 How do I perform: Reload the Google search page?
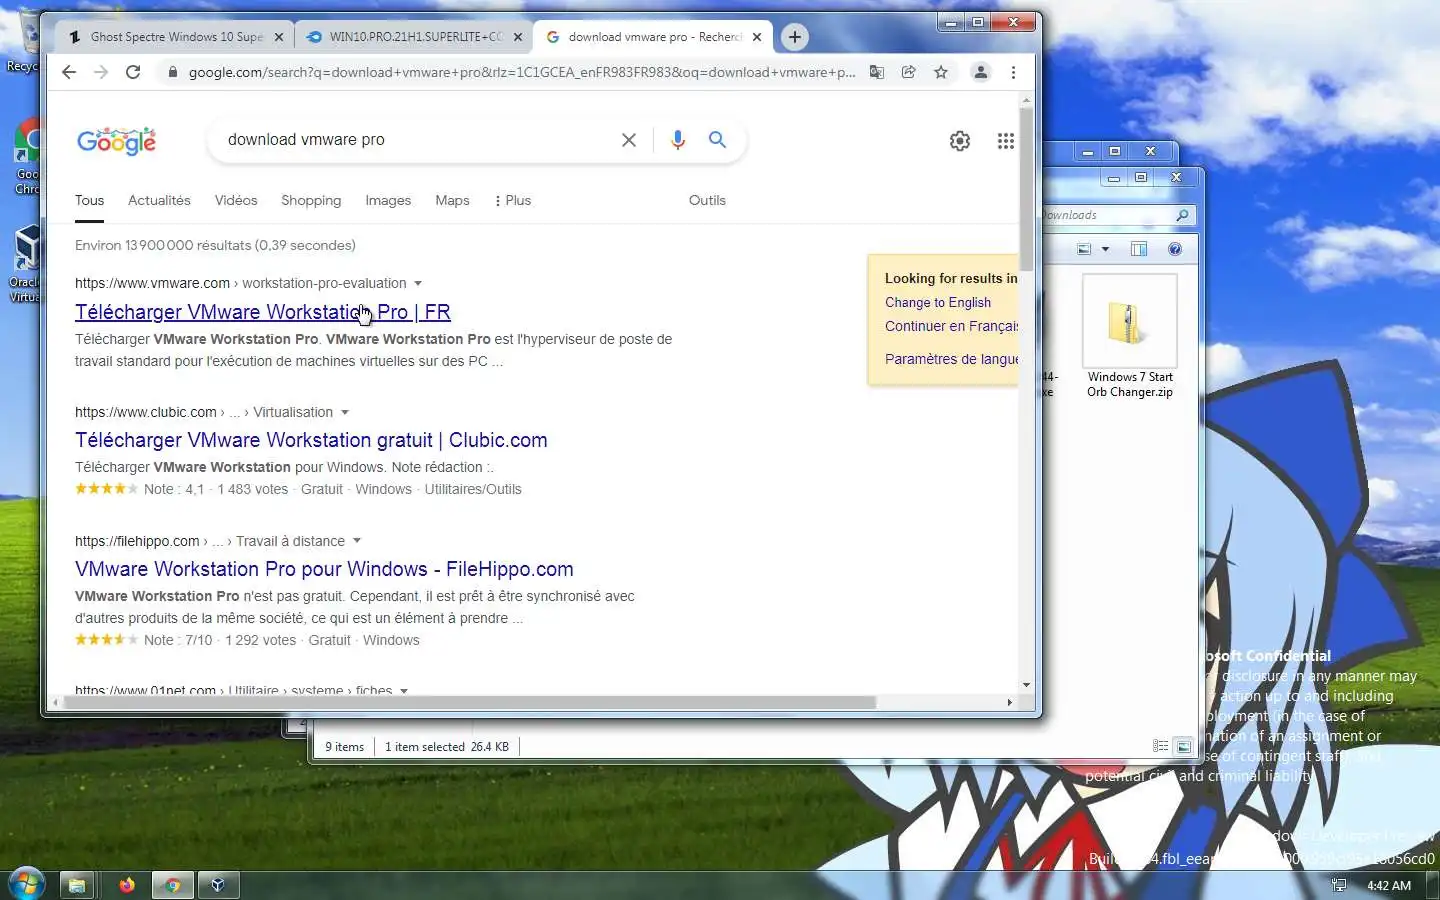(x=133, y=72)
